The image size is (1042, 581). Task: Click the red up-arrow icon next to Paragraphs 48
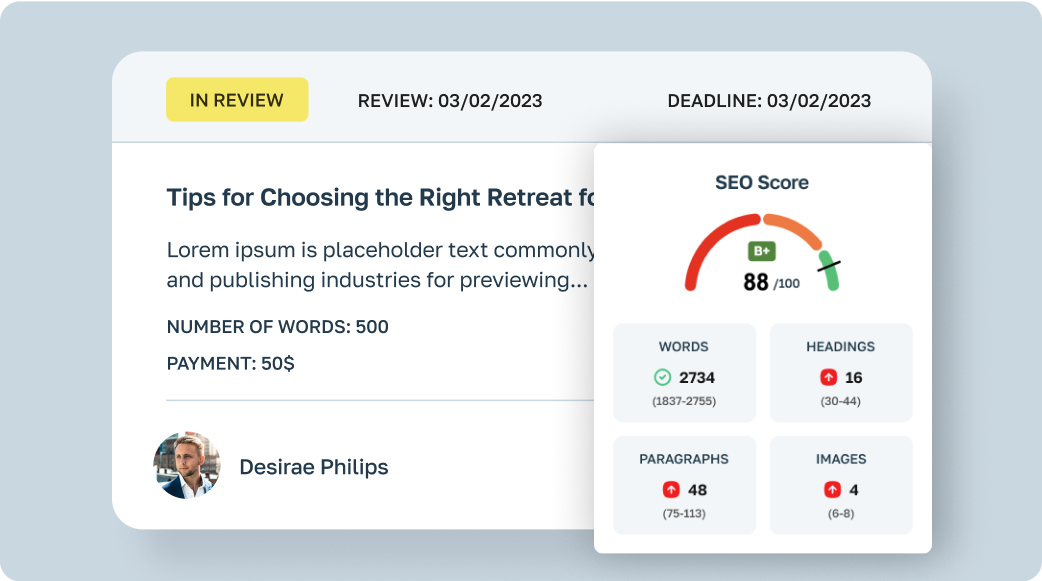671,490
